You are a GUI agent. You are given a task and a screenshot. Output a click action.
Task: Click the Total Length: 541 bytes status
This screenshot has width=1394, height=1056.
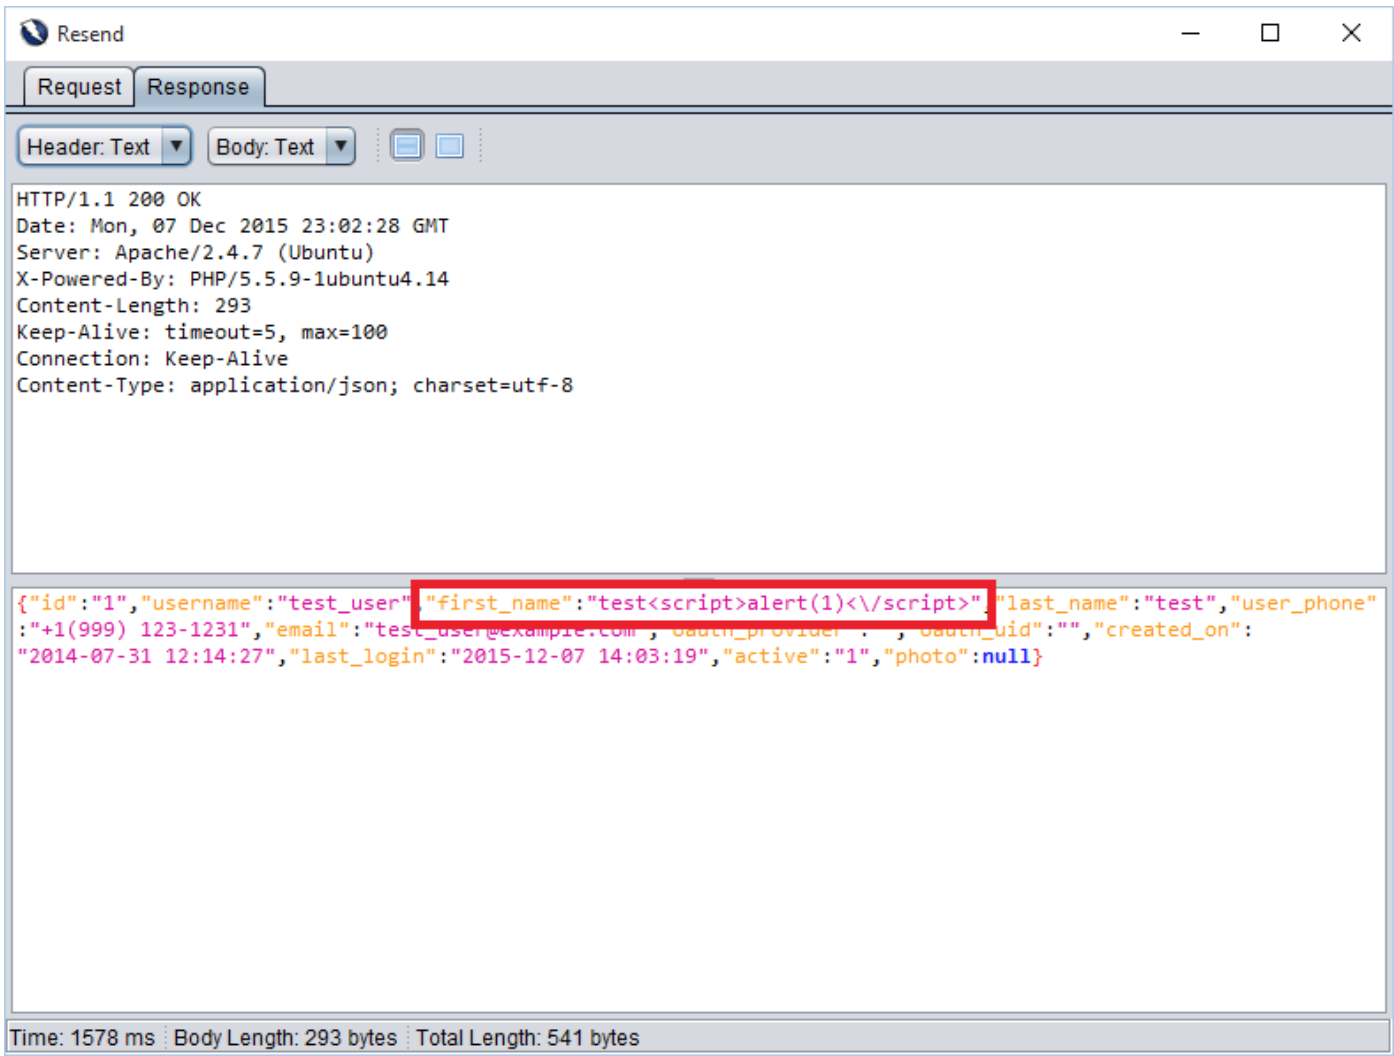[x=527, y=1038]
